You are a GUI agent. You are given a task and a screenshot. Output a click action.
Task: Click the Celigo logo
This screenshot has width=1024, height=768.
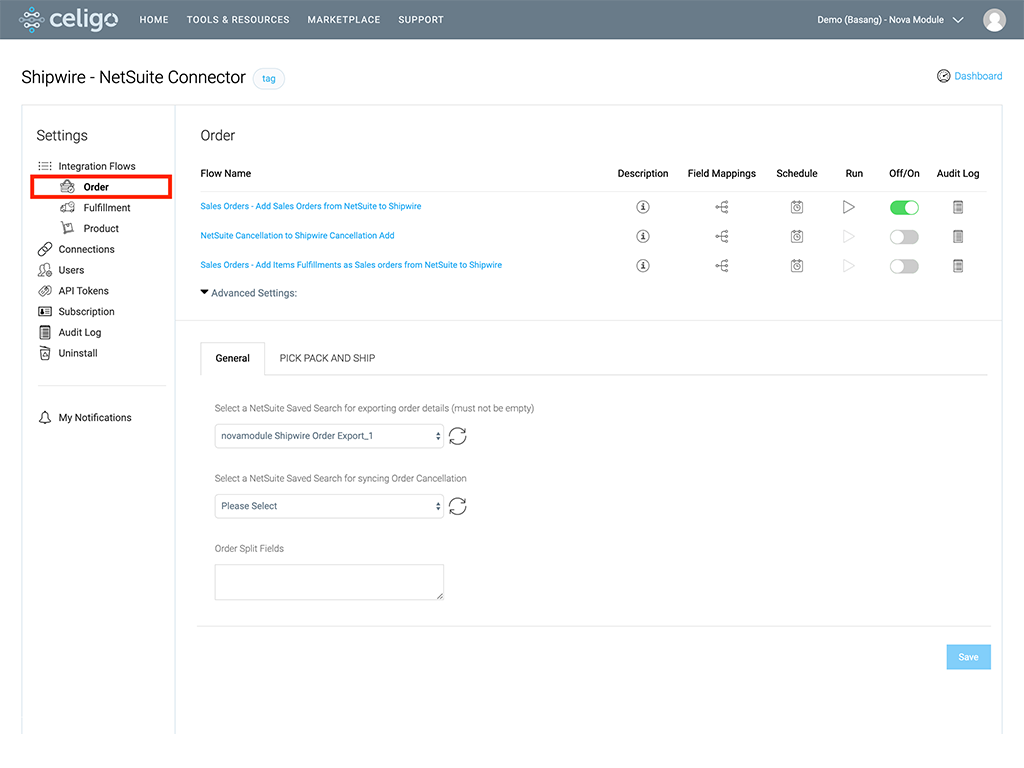(69, 20)
